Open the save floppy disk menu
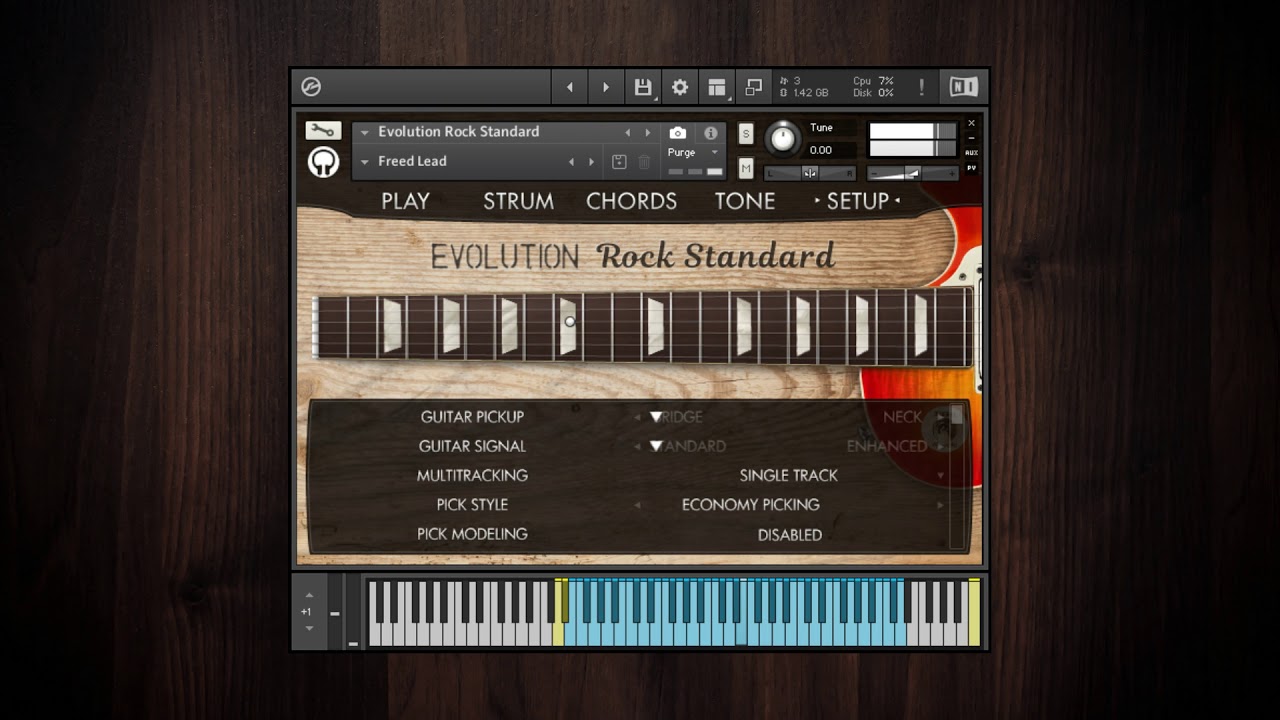1280x720 pixels. 643,87
